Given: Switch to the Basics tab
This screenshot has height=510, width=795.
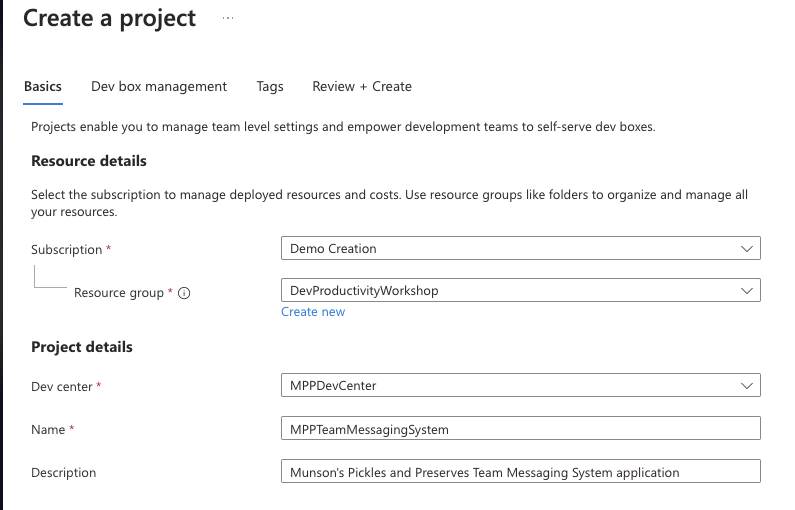Looking at the screenshot, I should [x=43, y=87].
